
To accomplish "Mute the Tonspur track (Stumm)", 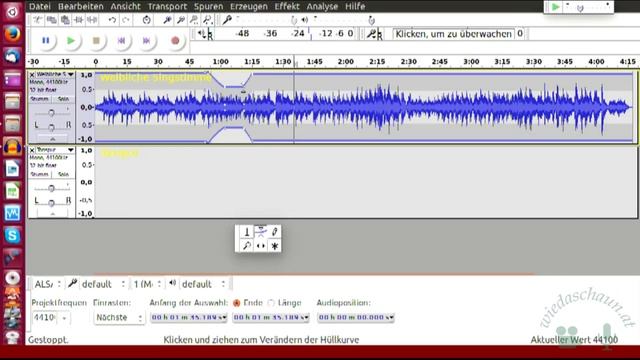I will [40, 174].
